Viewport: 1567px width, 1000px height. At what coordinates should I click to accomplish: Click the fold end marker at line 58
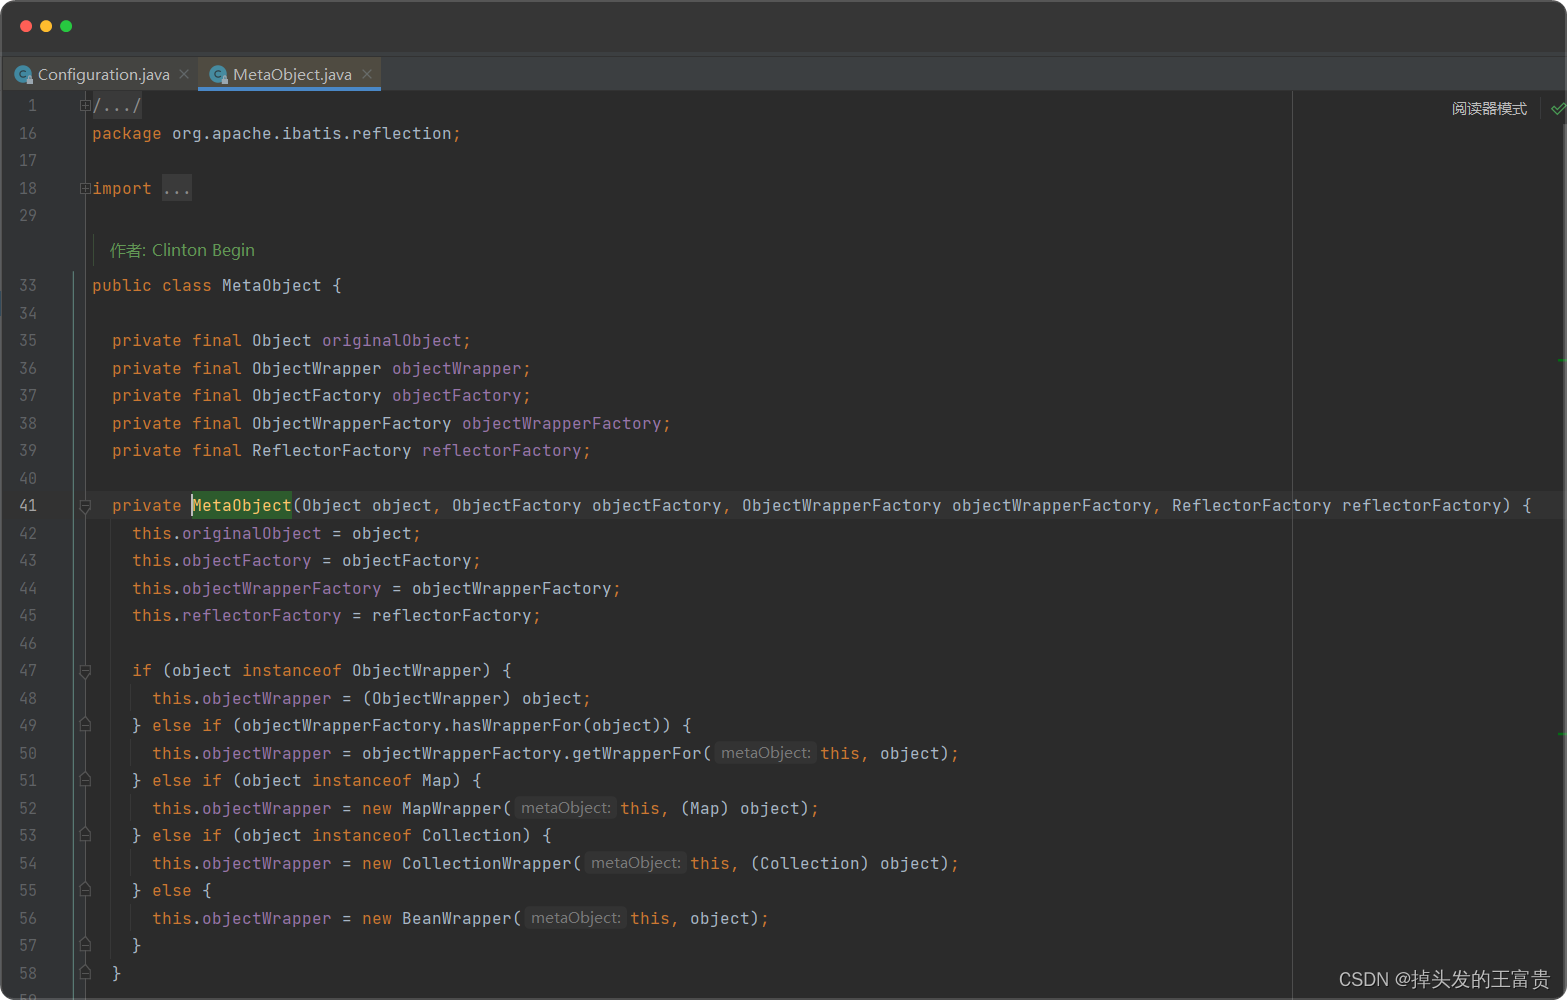85,972
